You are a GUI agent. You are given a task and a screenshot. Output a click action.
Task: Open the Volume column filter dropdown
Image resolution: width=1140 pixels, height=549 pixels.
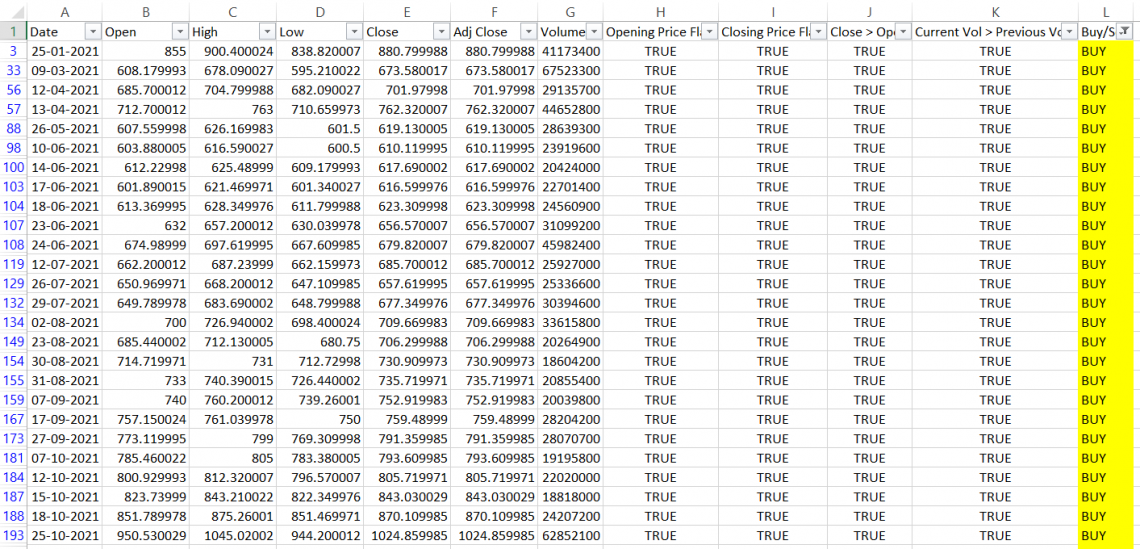(x=593, y=32)
